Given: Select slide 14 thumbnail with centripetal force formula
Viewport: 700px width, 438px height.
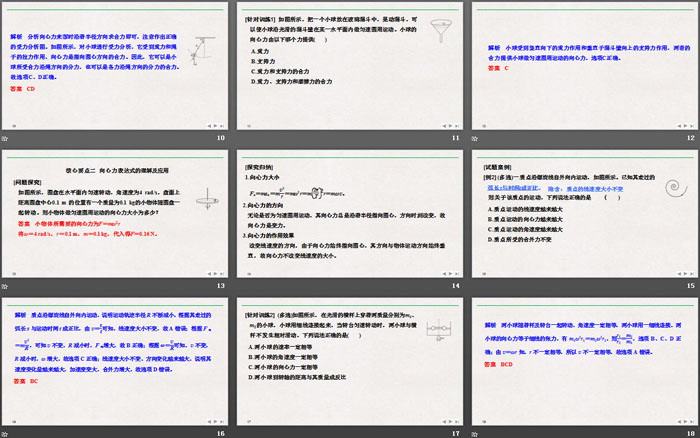Looking at the screenshot, I should [350, 213].
